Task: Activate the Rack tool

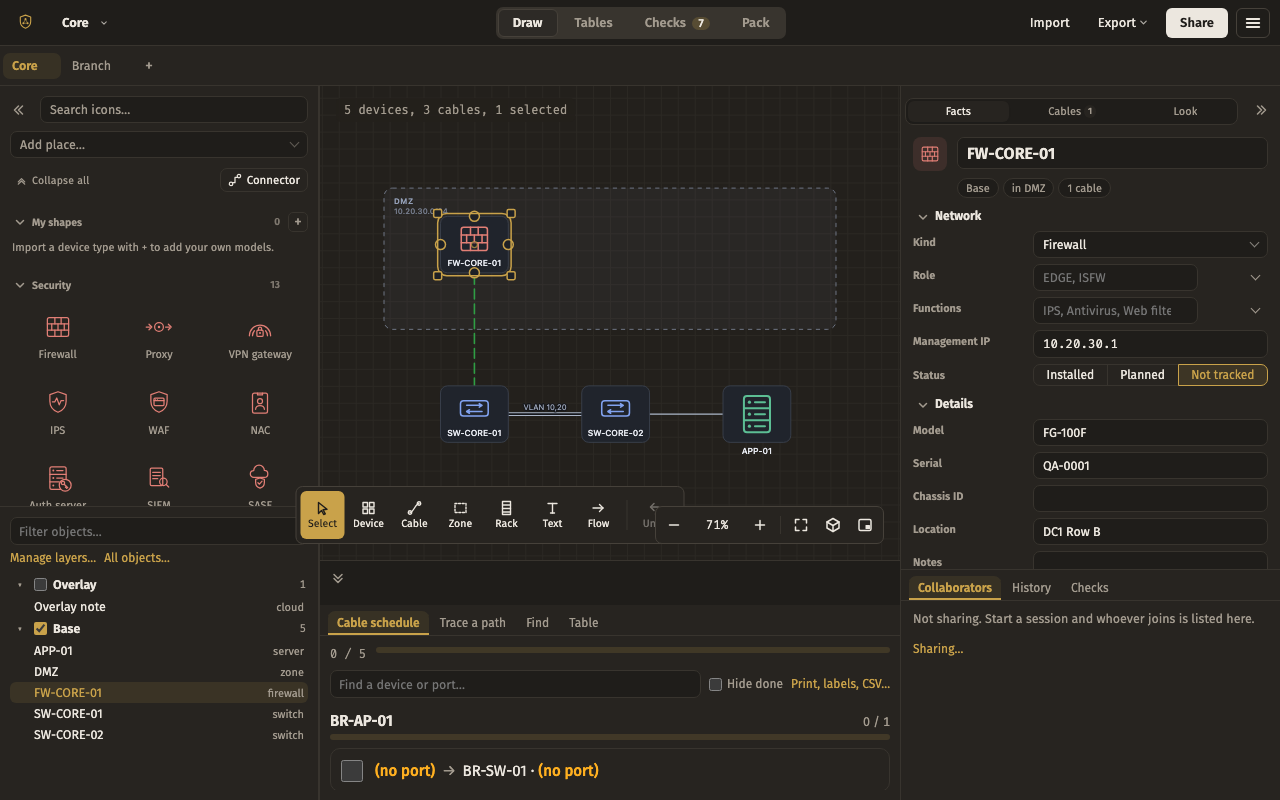Action: tap(506, 515)
